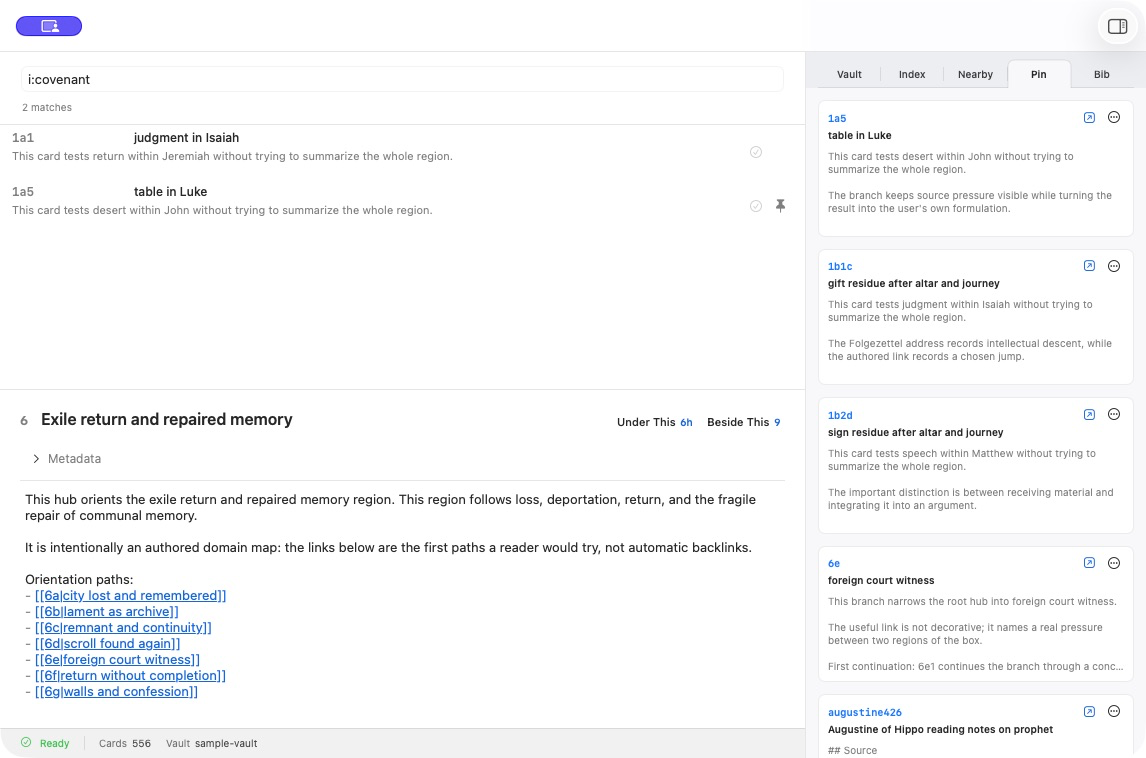Open more options for pinned card 1b1c
The height and width of the screenshot is (758, 1146).
1114,266
